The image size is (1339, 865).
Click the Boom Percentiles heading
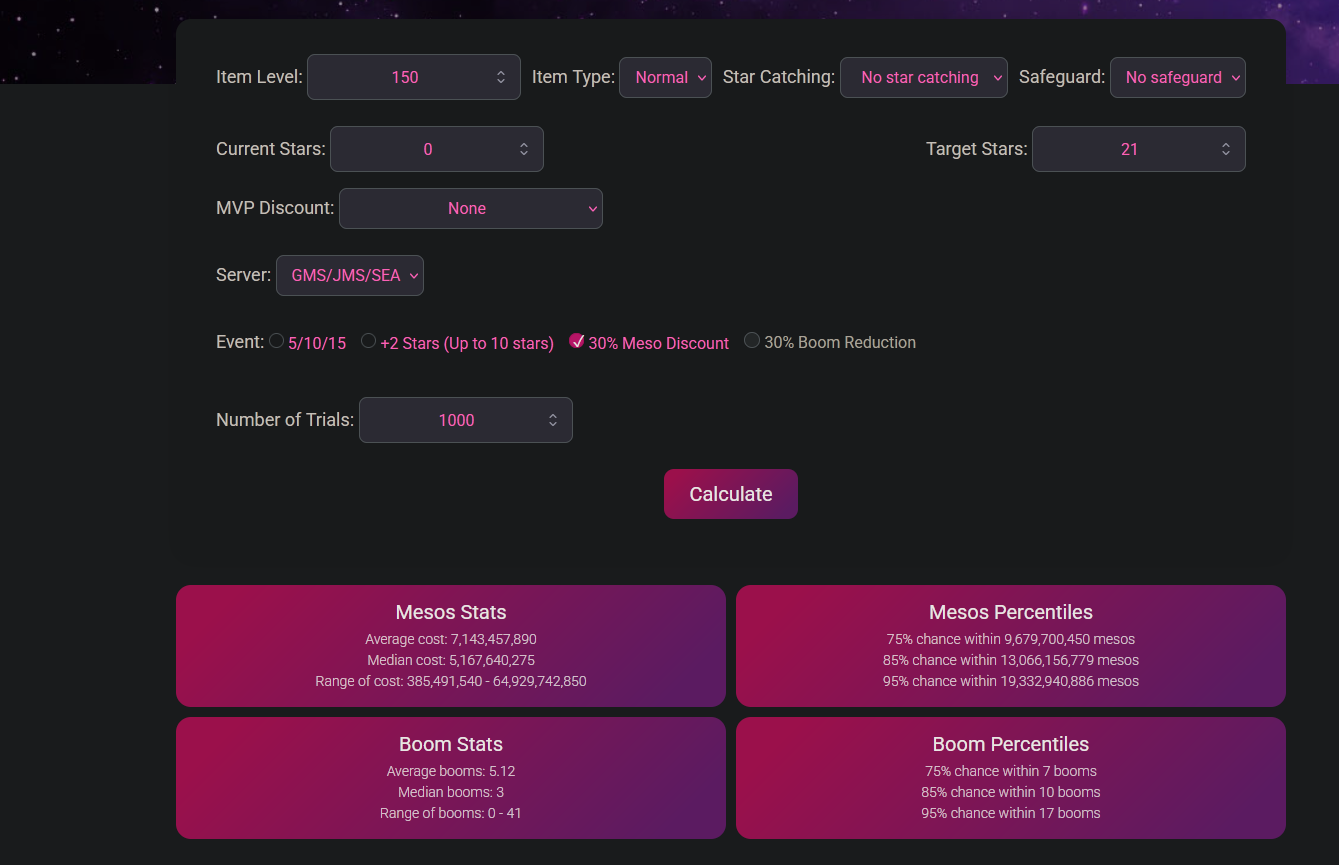[x=1011, y=744]
